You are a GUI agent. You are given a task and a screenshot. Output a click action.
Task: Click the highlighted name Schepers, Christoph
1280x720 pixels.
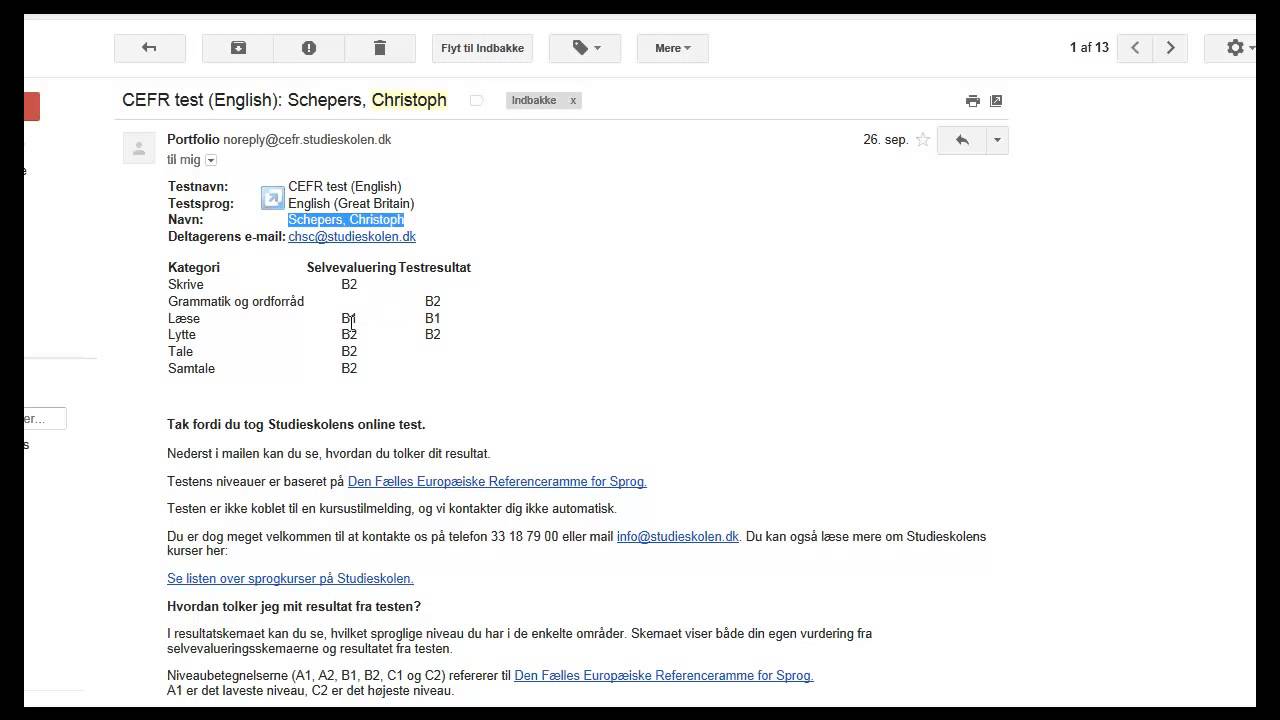346,220
